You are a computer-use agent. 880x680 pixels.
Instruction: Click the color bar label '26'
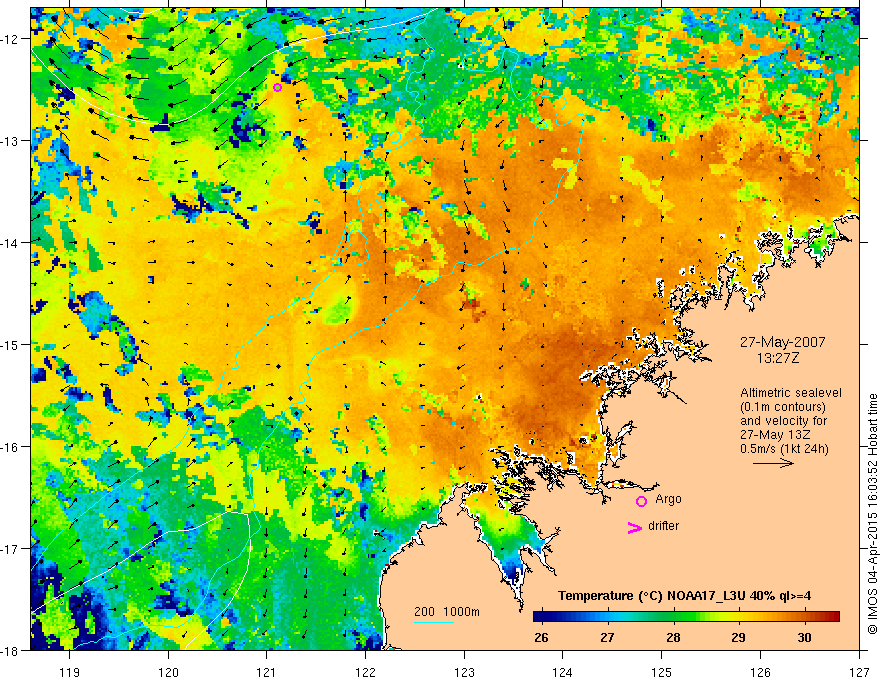[x=541, y=638]
